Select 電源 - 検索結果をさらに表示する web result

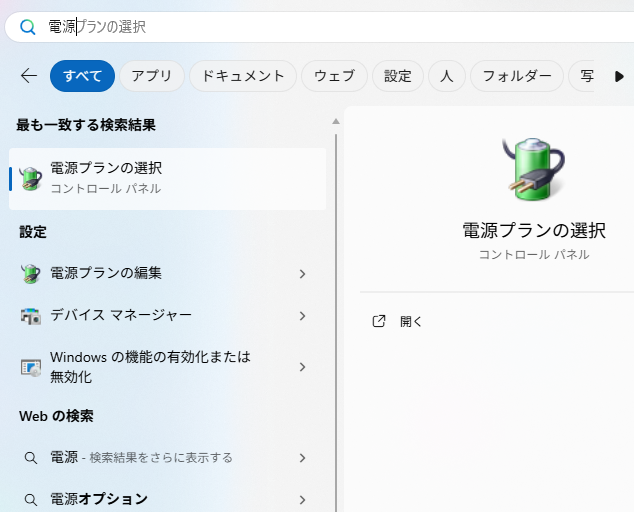pyautogui.click(x=167, y=458)
